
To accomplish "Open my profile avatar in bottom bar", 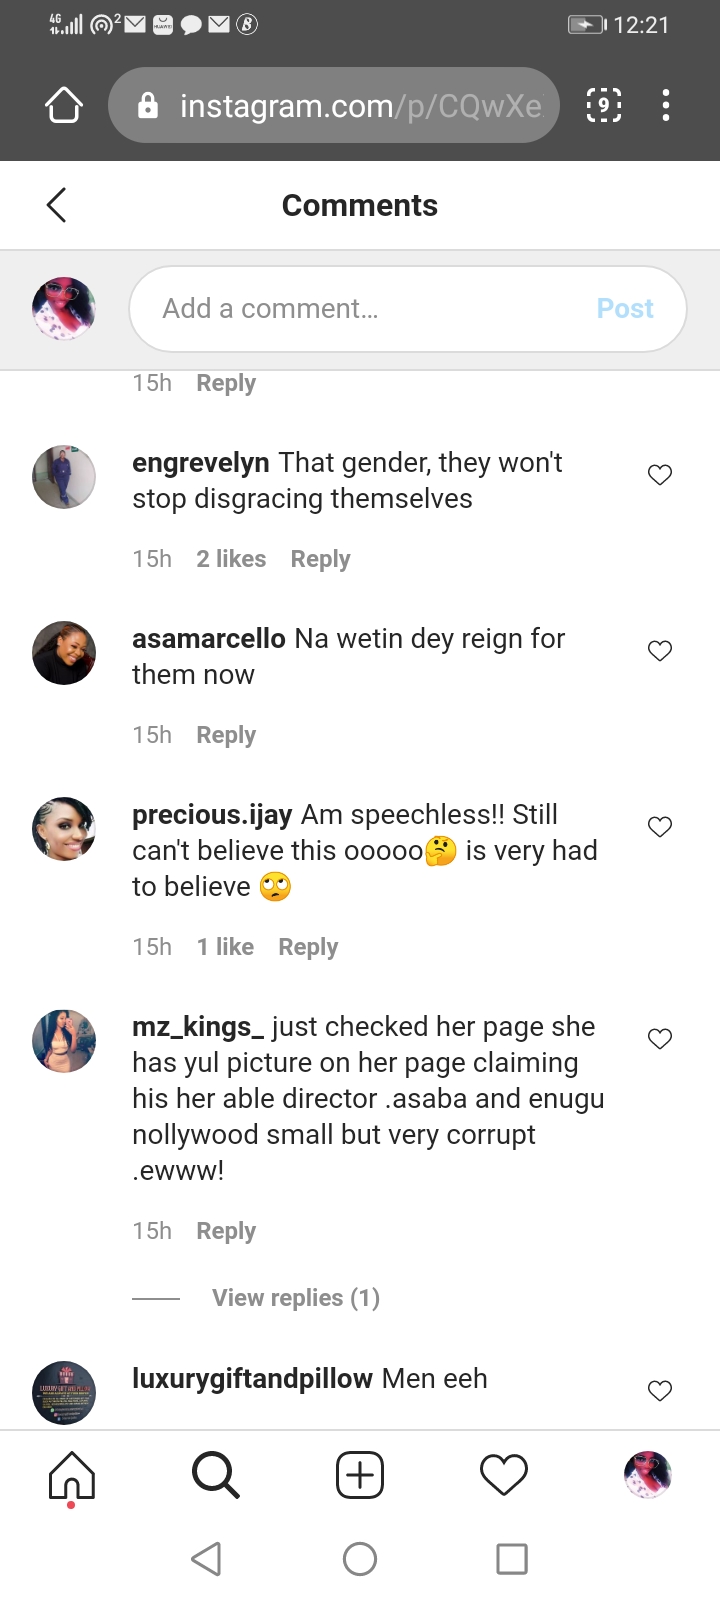I will click(x=648, y=1475).
